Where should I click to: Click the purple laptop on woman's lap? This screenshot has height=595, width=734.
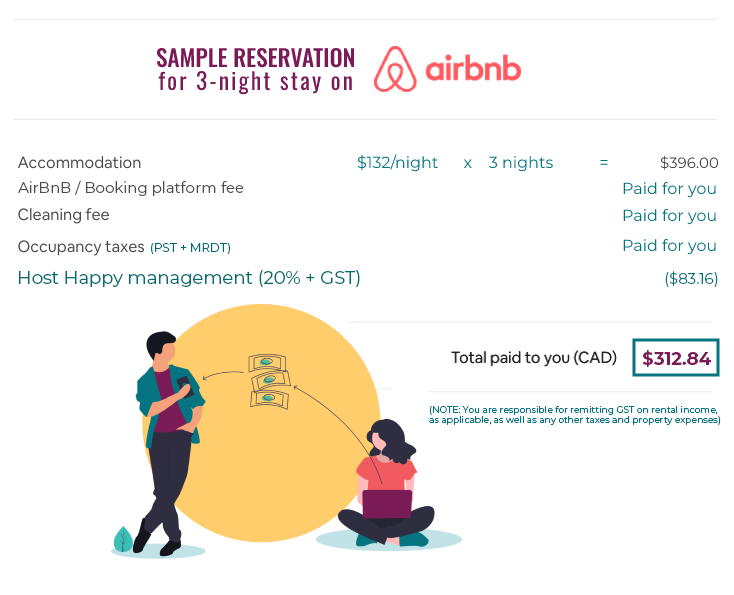pos(387,503)
